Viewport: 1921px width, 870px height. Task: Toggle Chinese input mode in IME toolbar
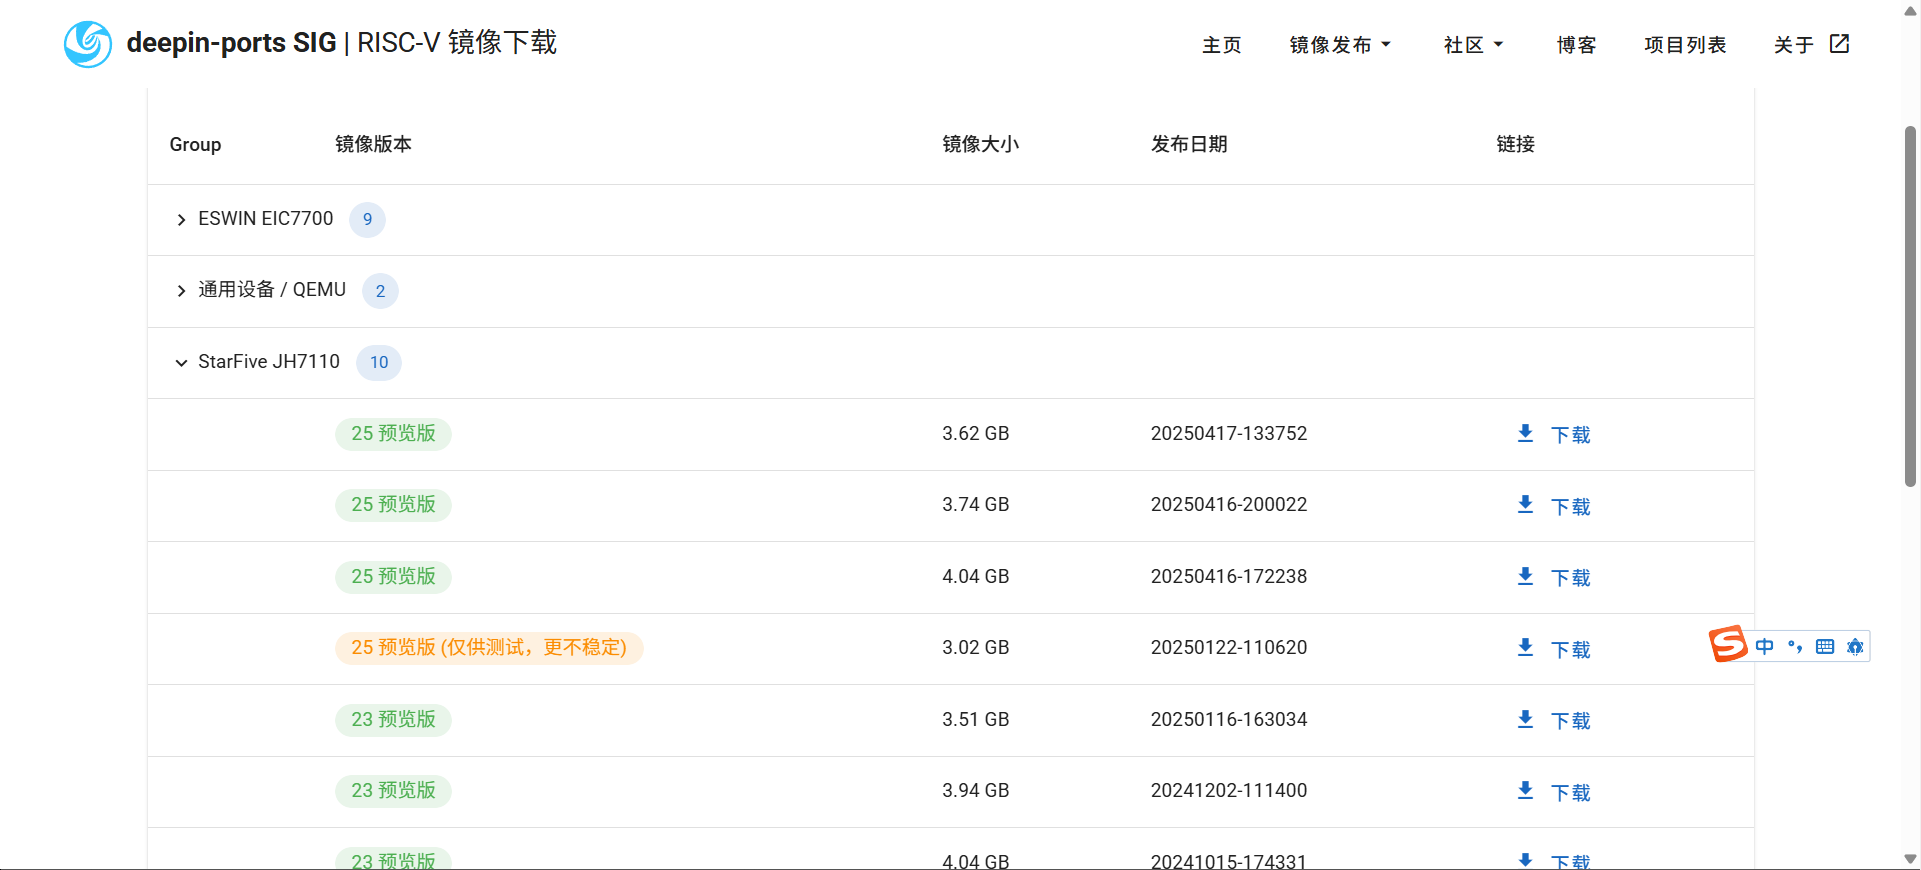1765,647
